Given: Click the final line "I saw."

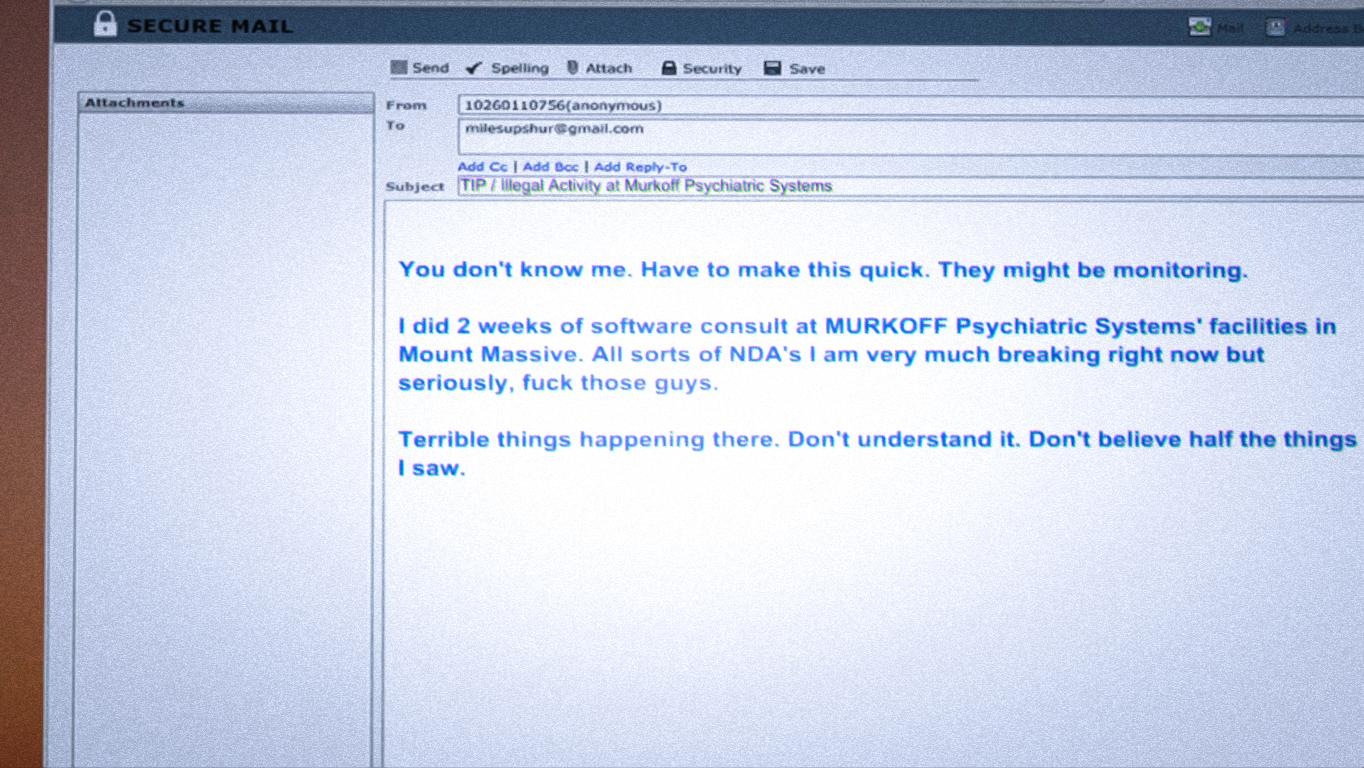Looking at the screenshot, I should point(431,468).
